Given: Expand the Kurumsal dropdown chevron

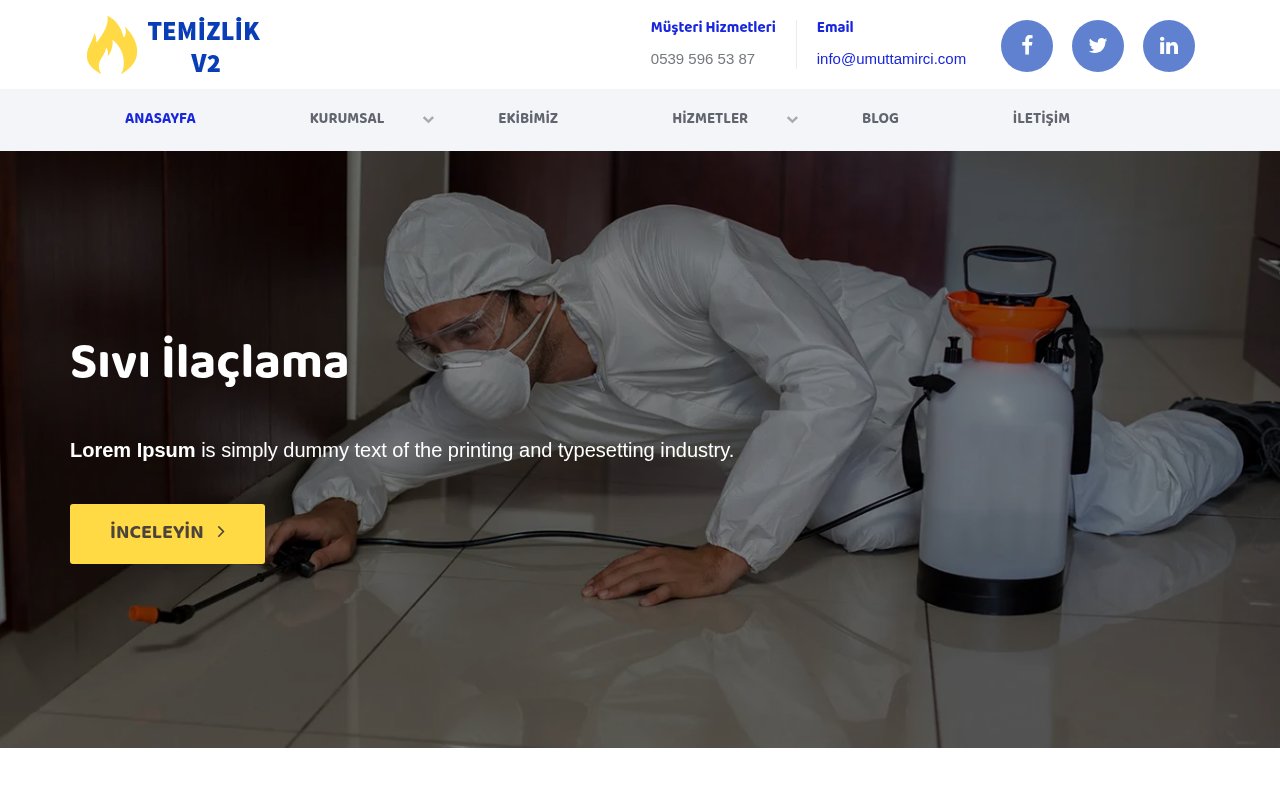Looking at the screenshot, I should 428,119.
